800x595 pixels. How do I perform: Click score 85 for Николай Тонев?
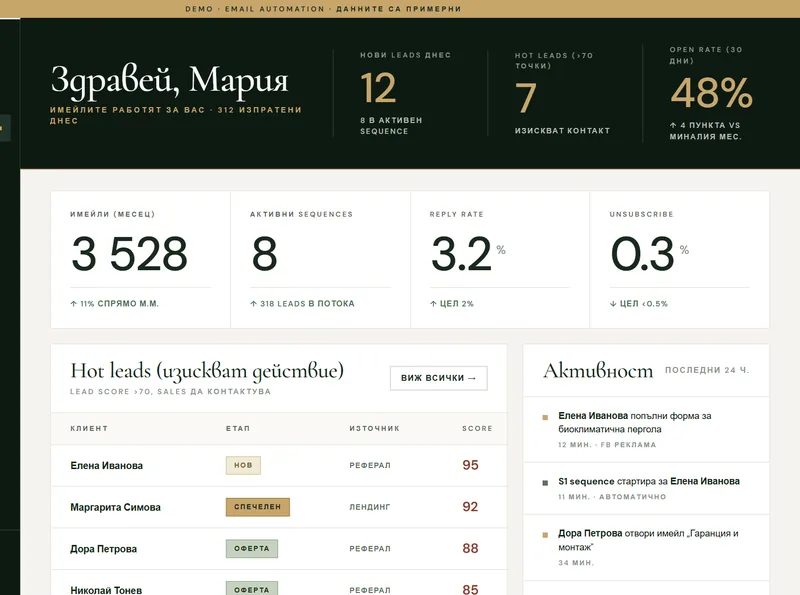click(x=470, y=589)
